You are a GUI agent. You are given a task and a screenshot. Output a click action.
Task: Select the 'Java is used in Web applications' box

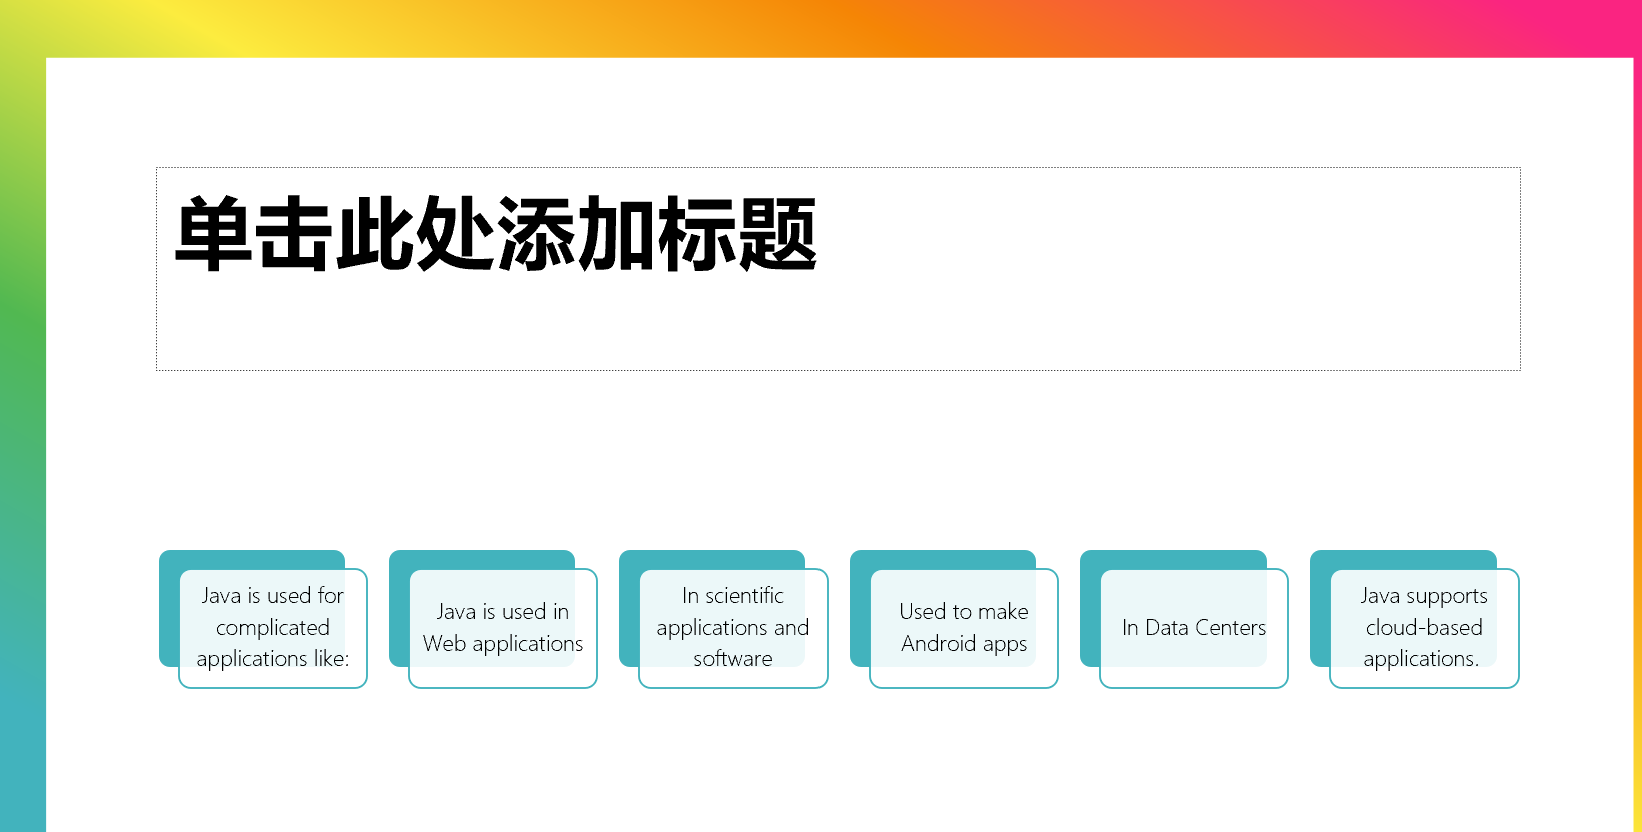pos(503,628)
